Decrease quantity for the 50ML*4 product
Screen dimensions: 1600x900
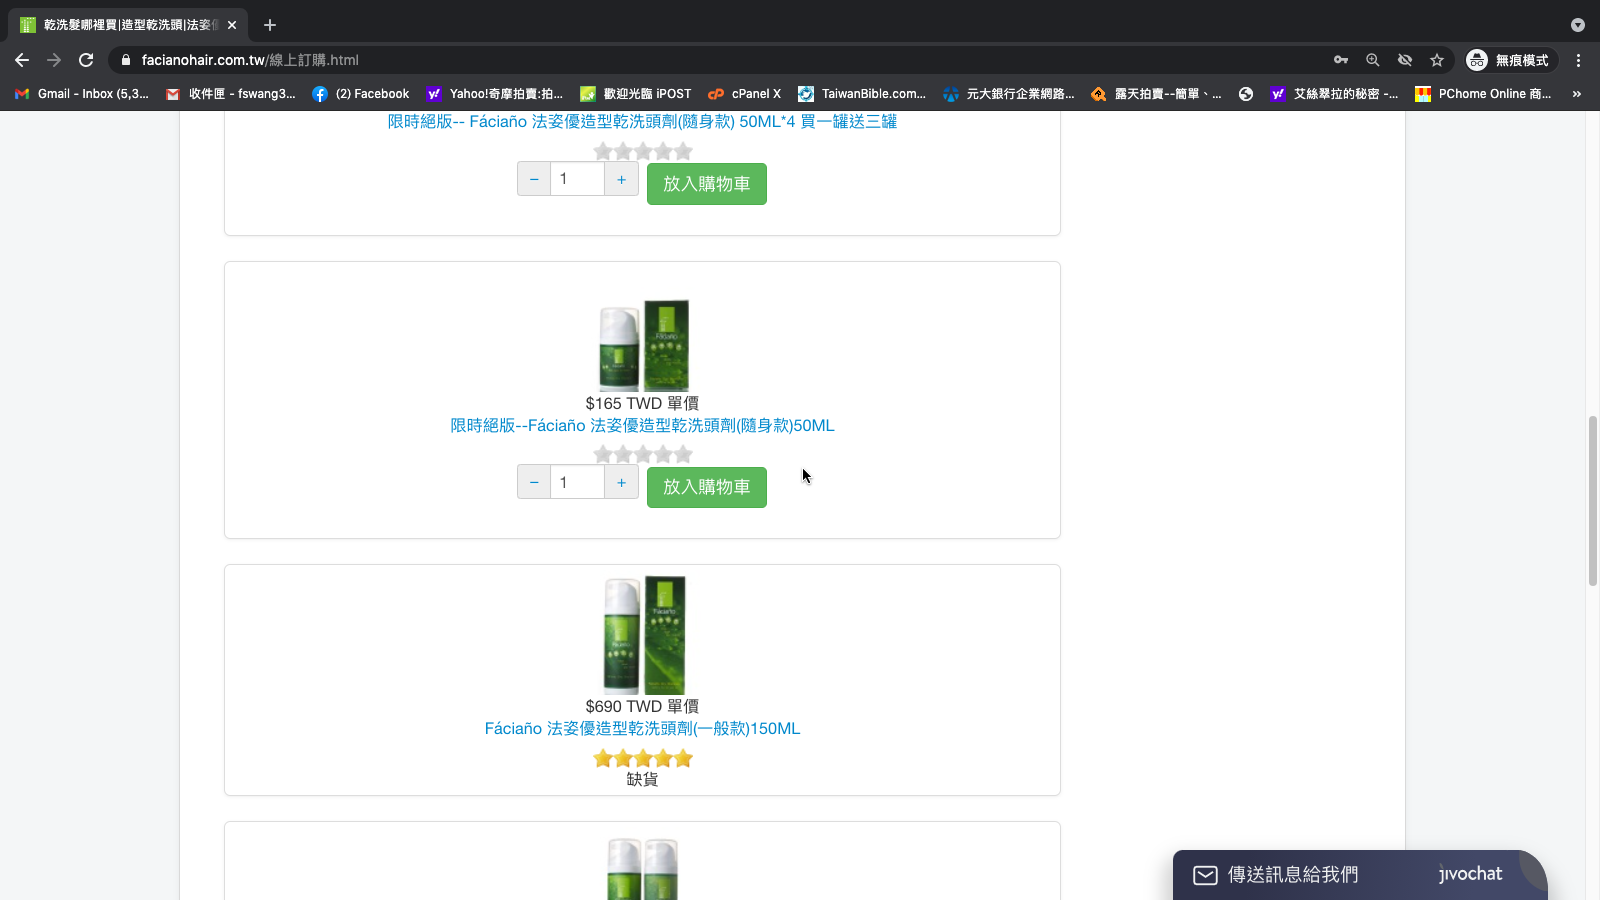534,179
